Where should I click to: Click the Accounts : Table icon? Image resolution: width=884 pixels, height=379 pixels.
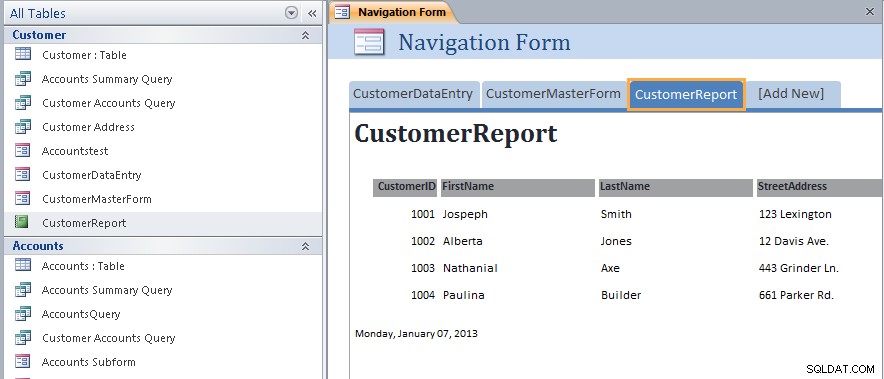[23, 265]
